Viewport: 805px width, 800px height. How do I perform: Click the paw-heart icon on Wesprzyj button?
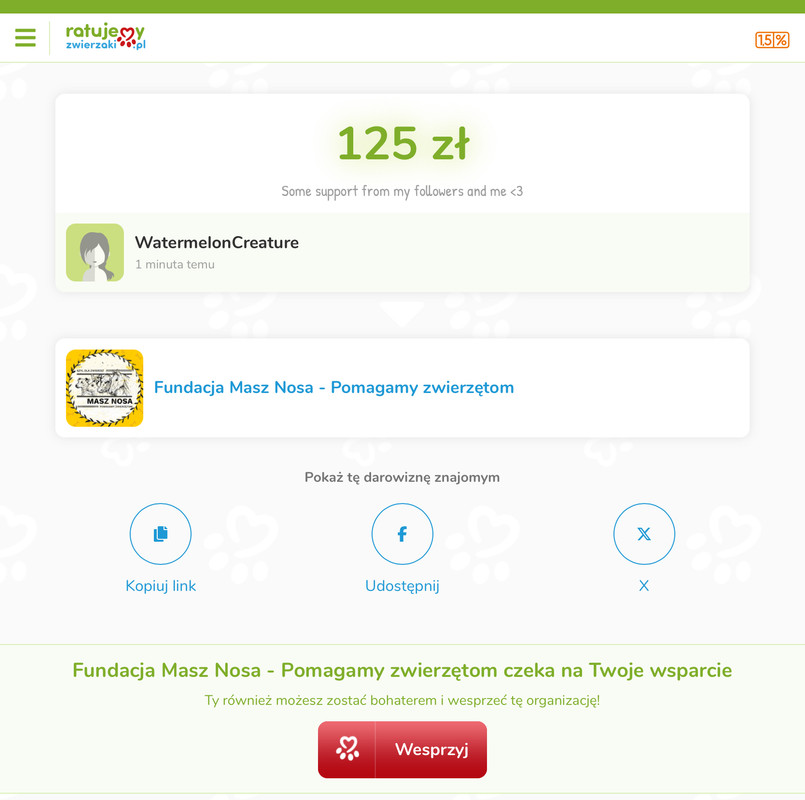pyautogui.click(x=347, y=749)
